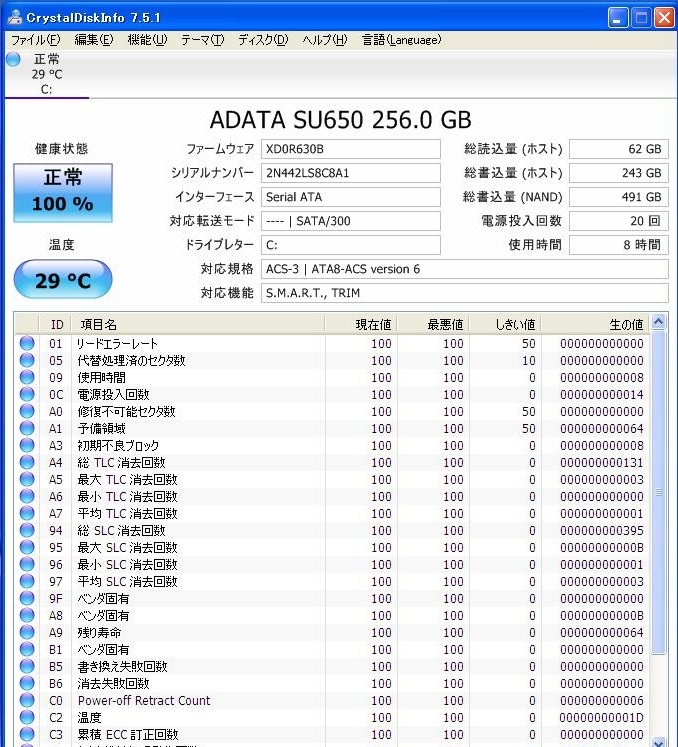Click status orb for 05 代替処理済のセクタ数
Image resolution: width=678 pixels, height=747 pixels.
pyautogui.click(x=27, y=360)
